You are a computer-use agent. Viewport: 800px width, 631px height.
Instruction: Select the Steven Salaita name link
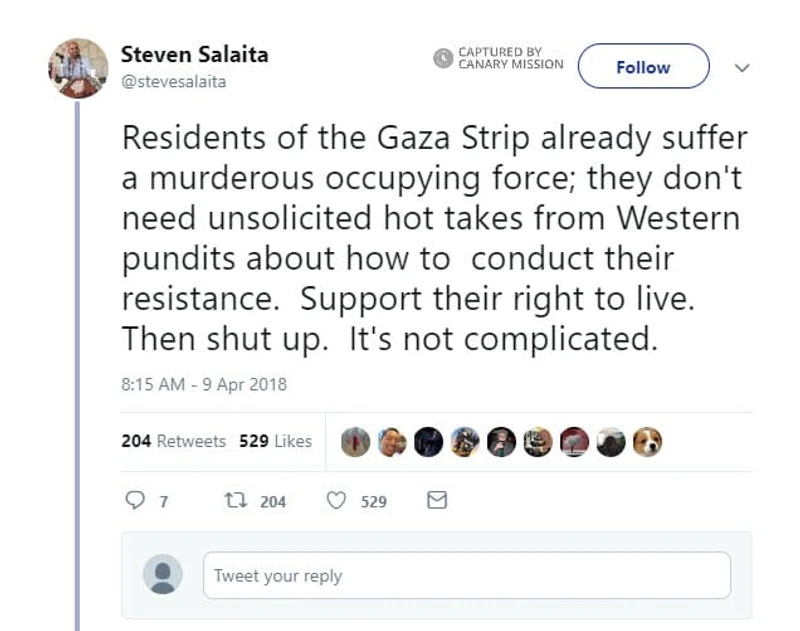(x=194, y=55)
